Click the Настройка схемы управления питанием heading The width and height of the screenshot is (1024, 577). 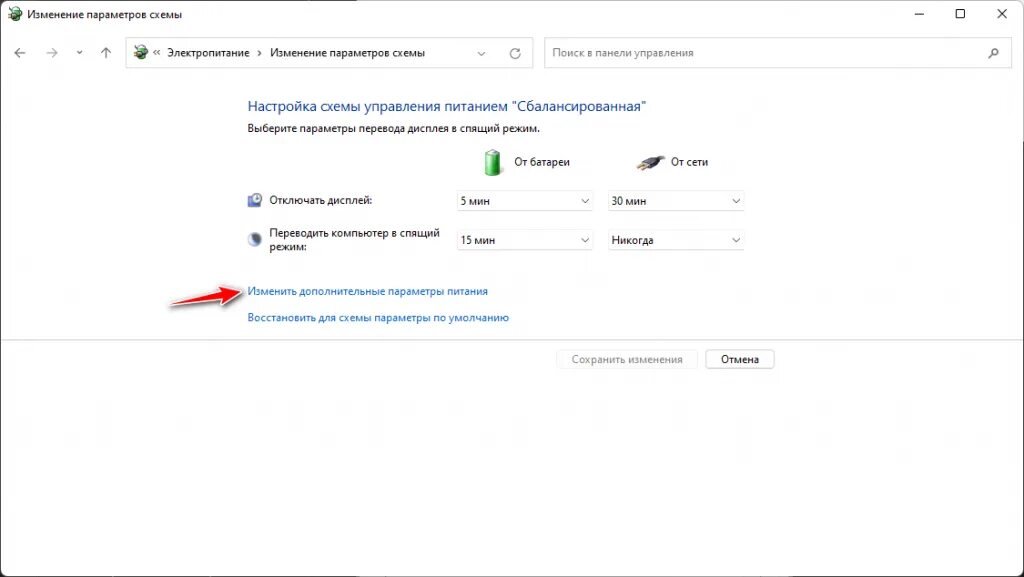447,106
